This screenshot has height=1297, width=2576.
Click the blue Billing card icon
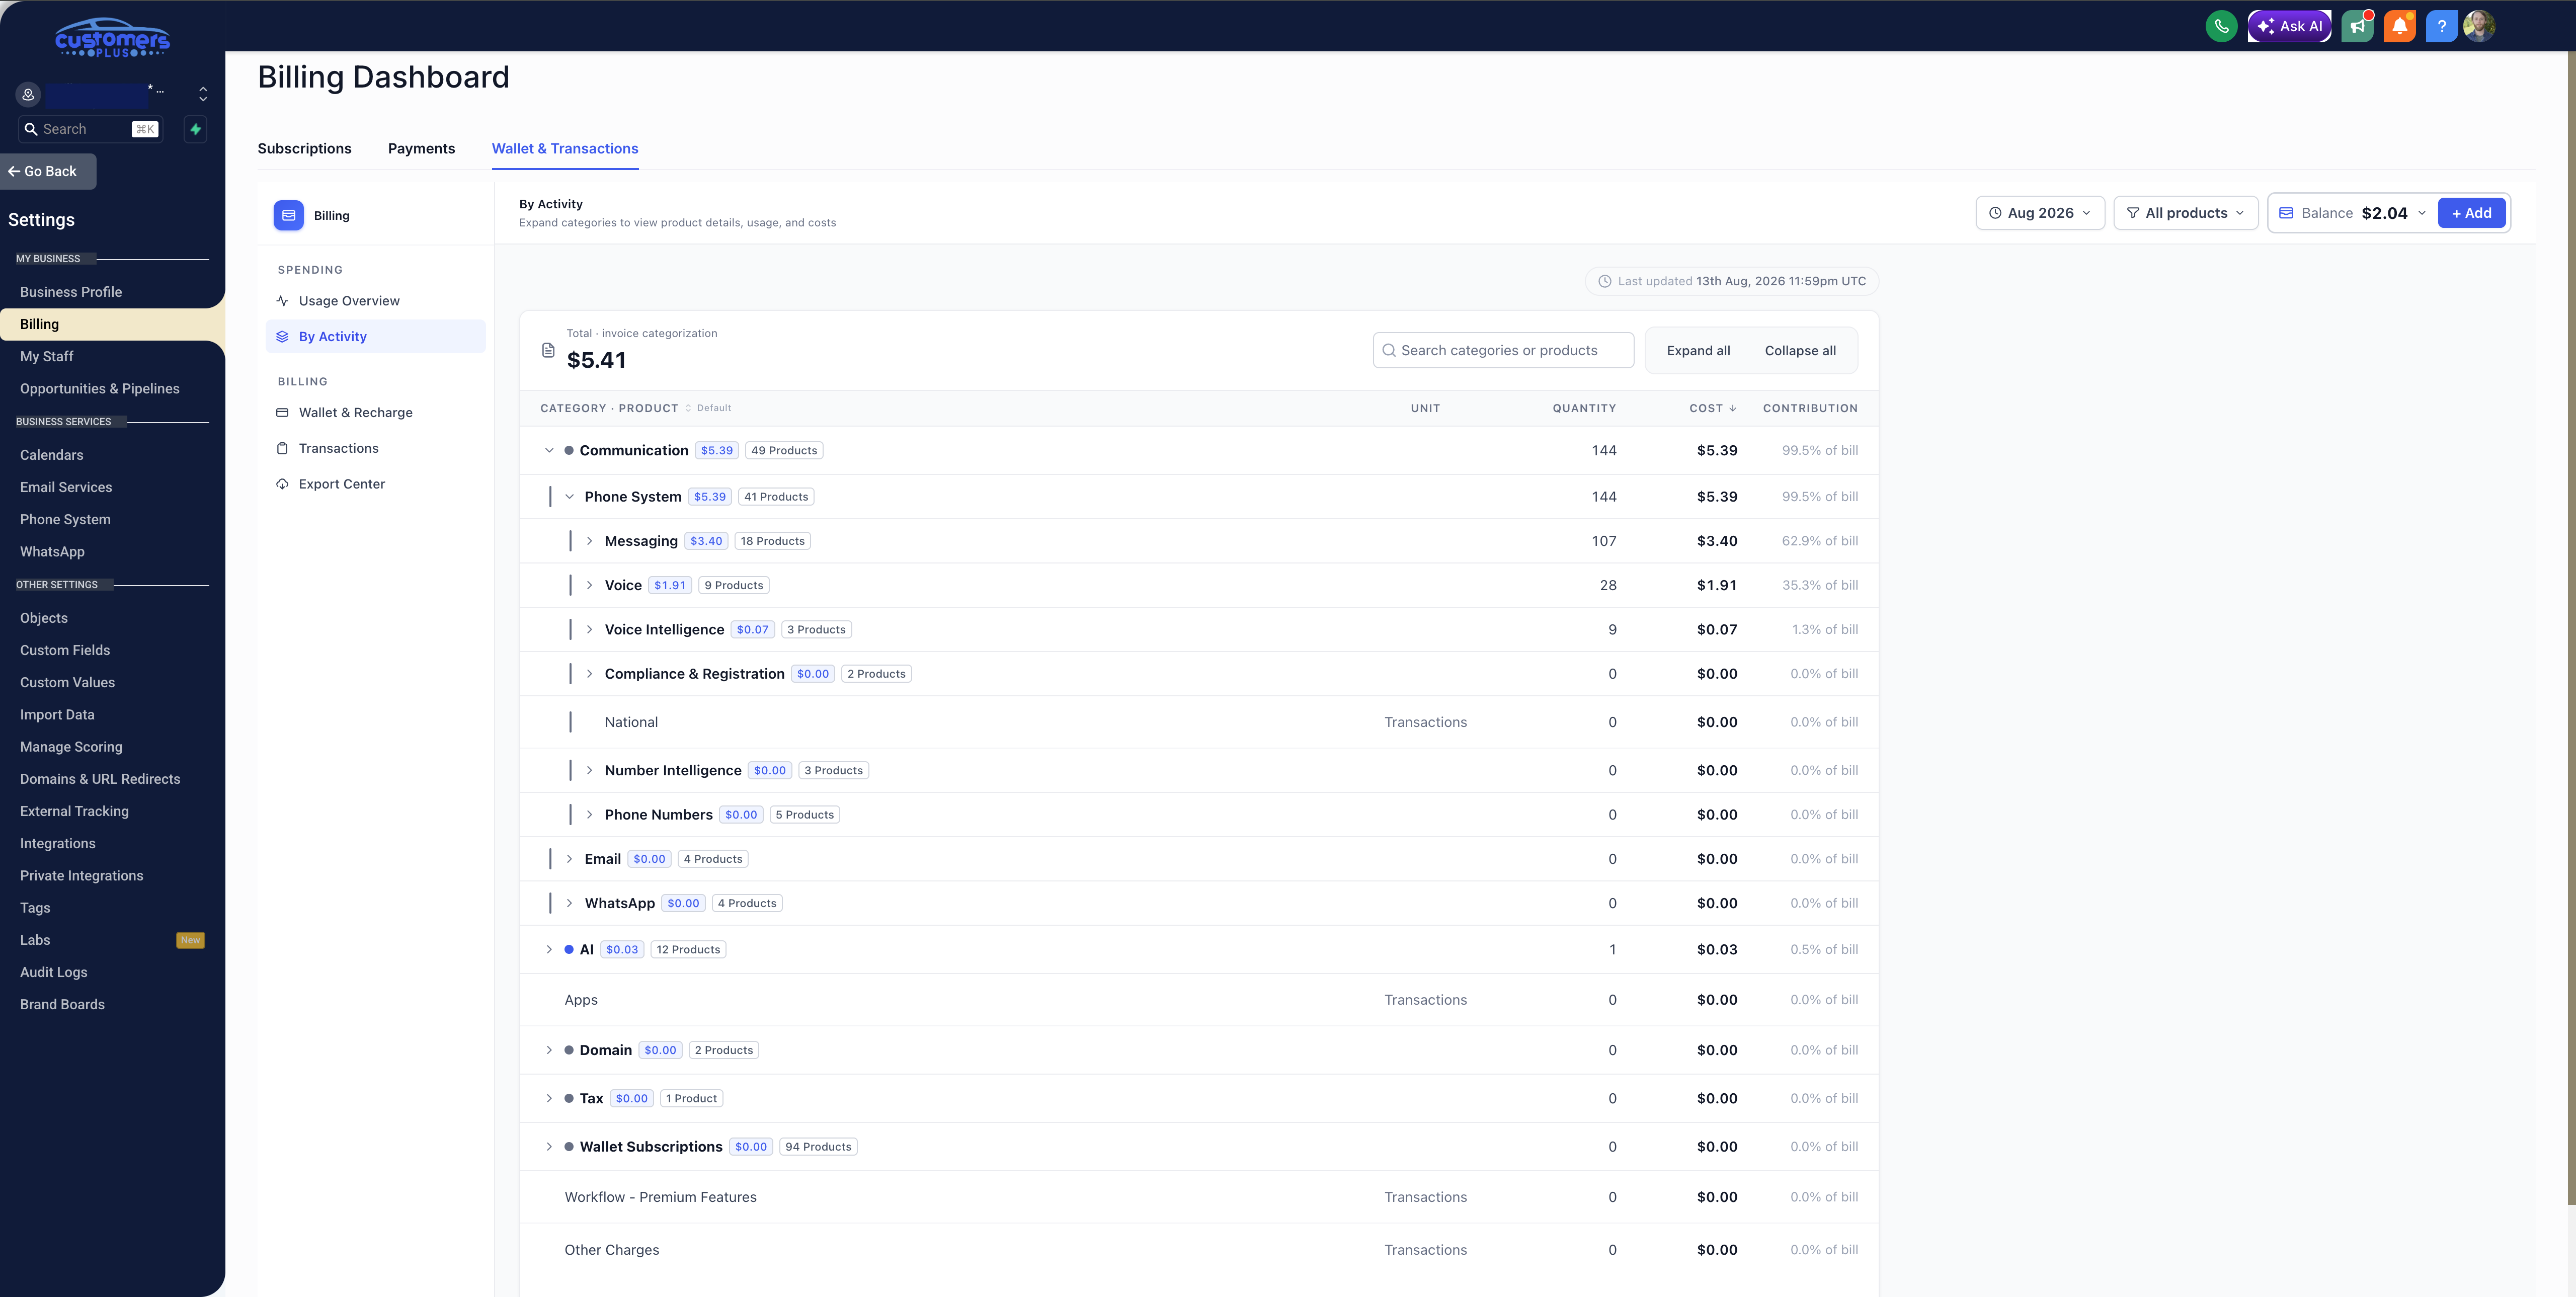click(289, 215)
